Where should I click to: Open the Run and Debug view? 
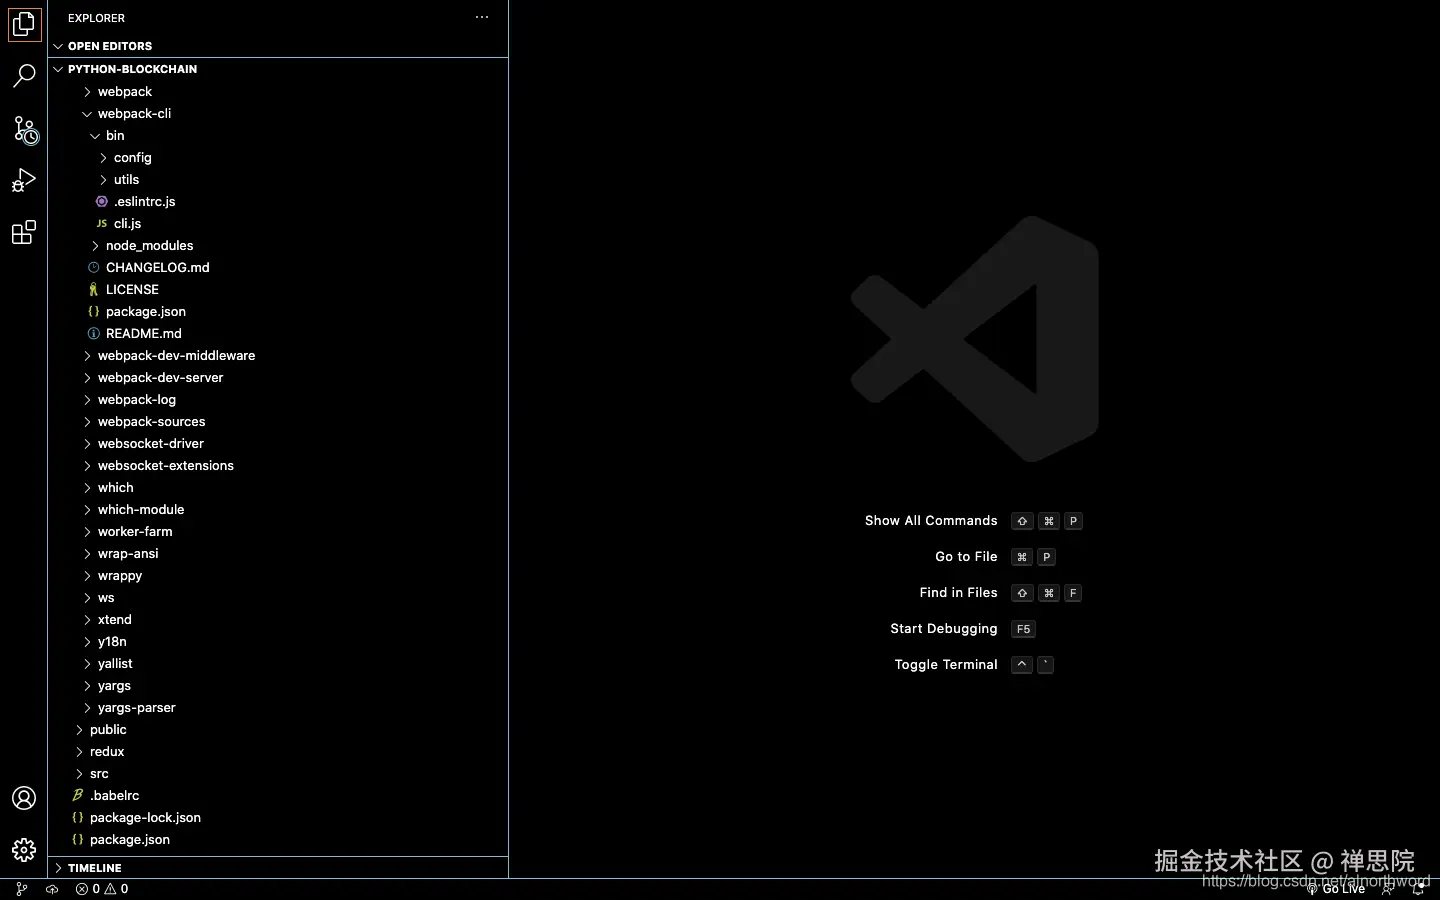coord(24,181)
